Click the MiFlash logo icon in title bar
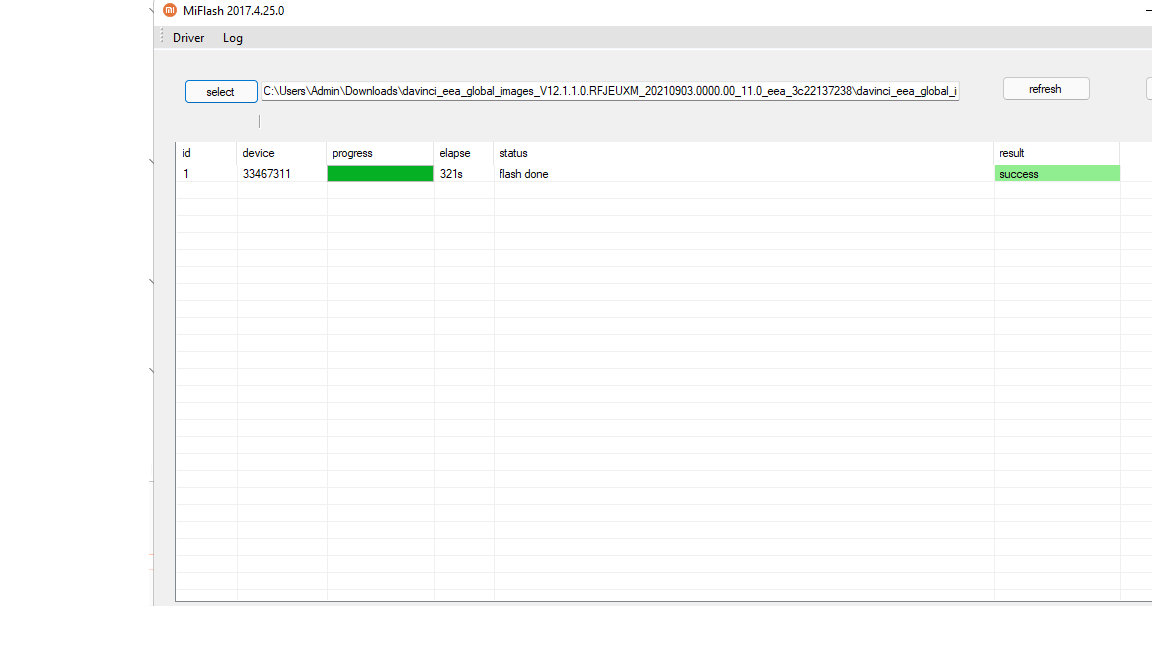This screenshot has height=648, width=1152. 170,10
